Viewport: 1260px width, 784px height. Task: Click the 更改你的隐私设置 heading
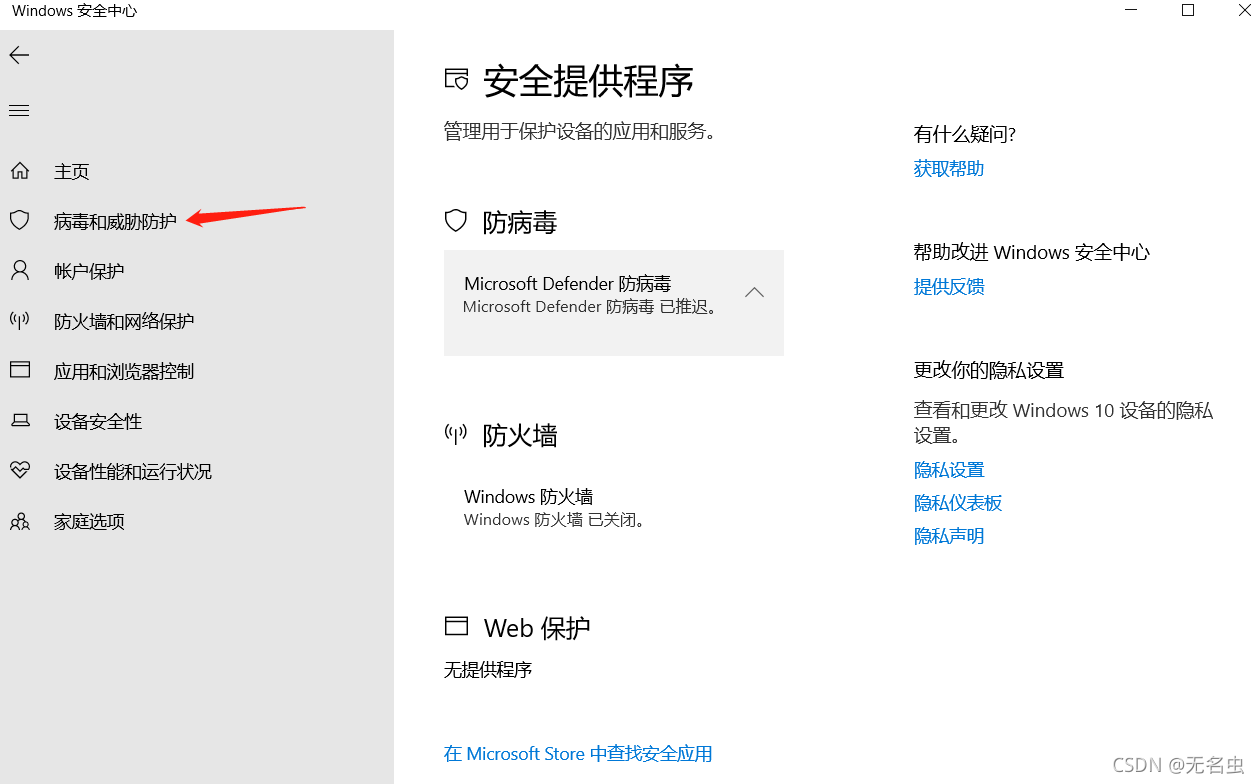(x=989, y=371)
